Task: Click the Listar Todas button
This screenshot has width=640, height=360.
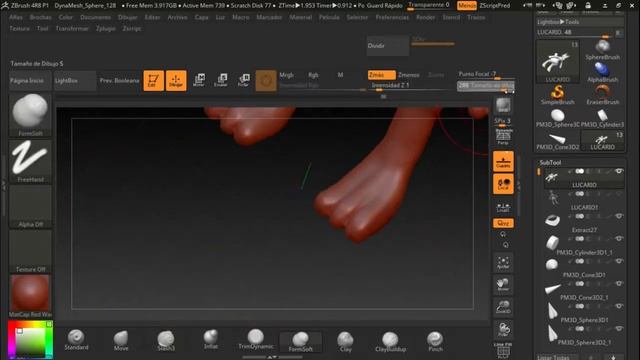Action: (557, 357)
